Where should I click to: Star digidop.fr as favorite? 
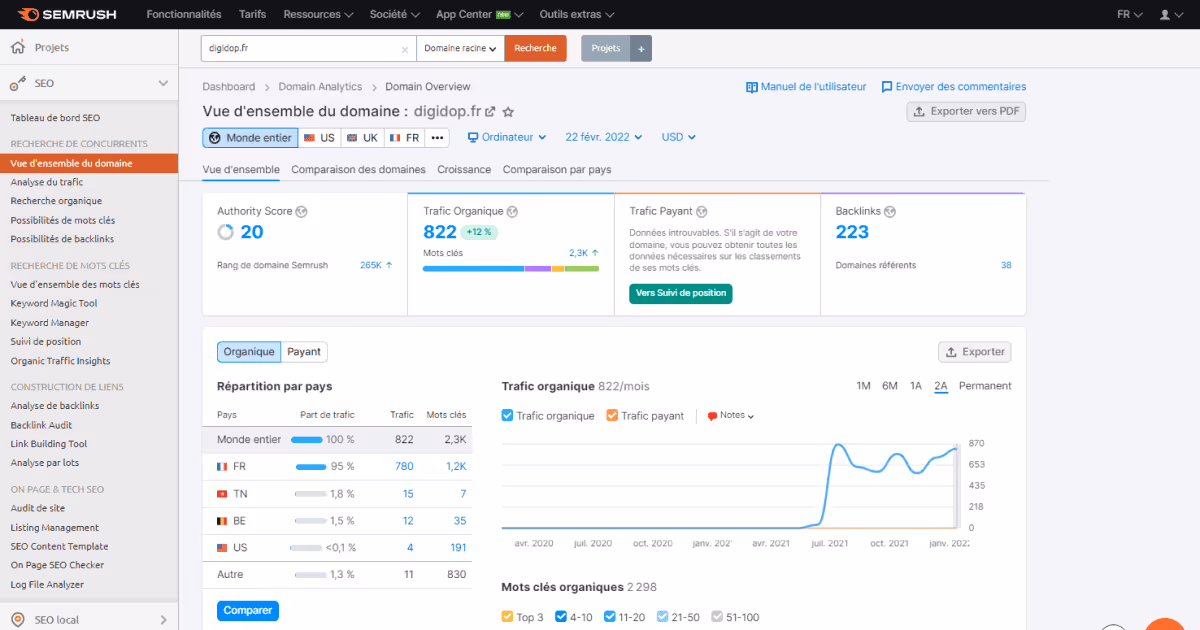click(x=508, y=112)
